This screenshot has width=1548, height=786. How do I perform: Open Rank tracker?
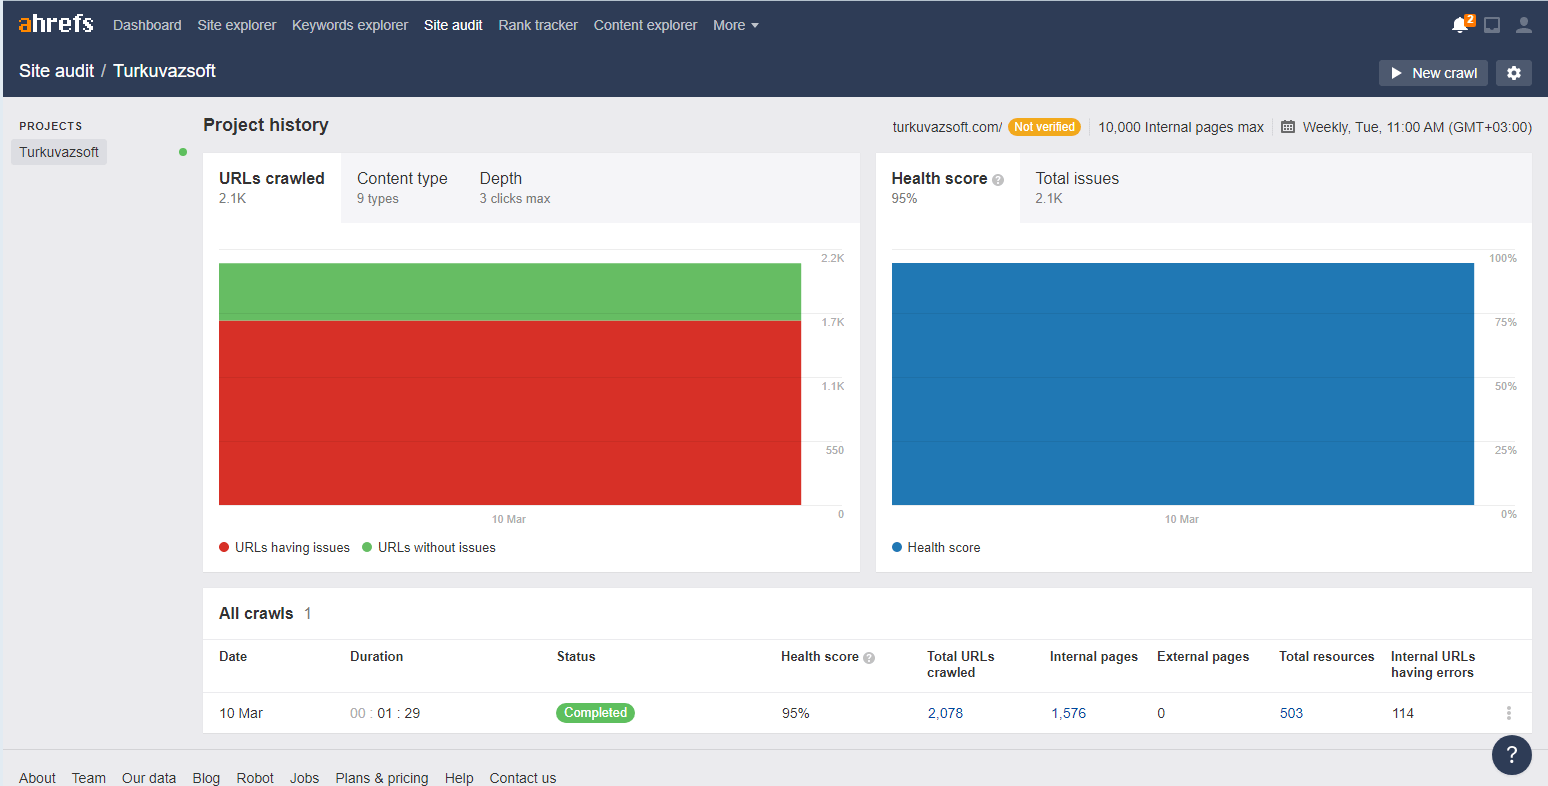pos(538,25)
